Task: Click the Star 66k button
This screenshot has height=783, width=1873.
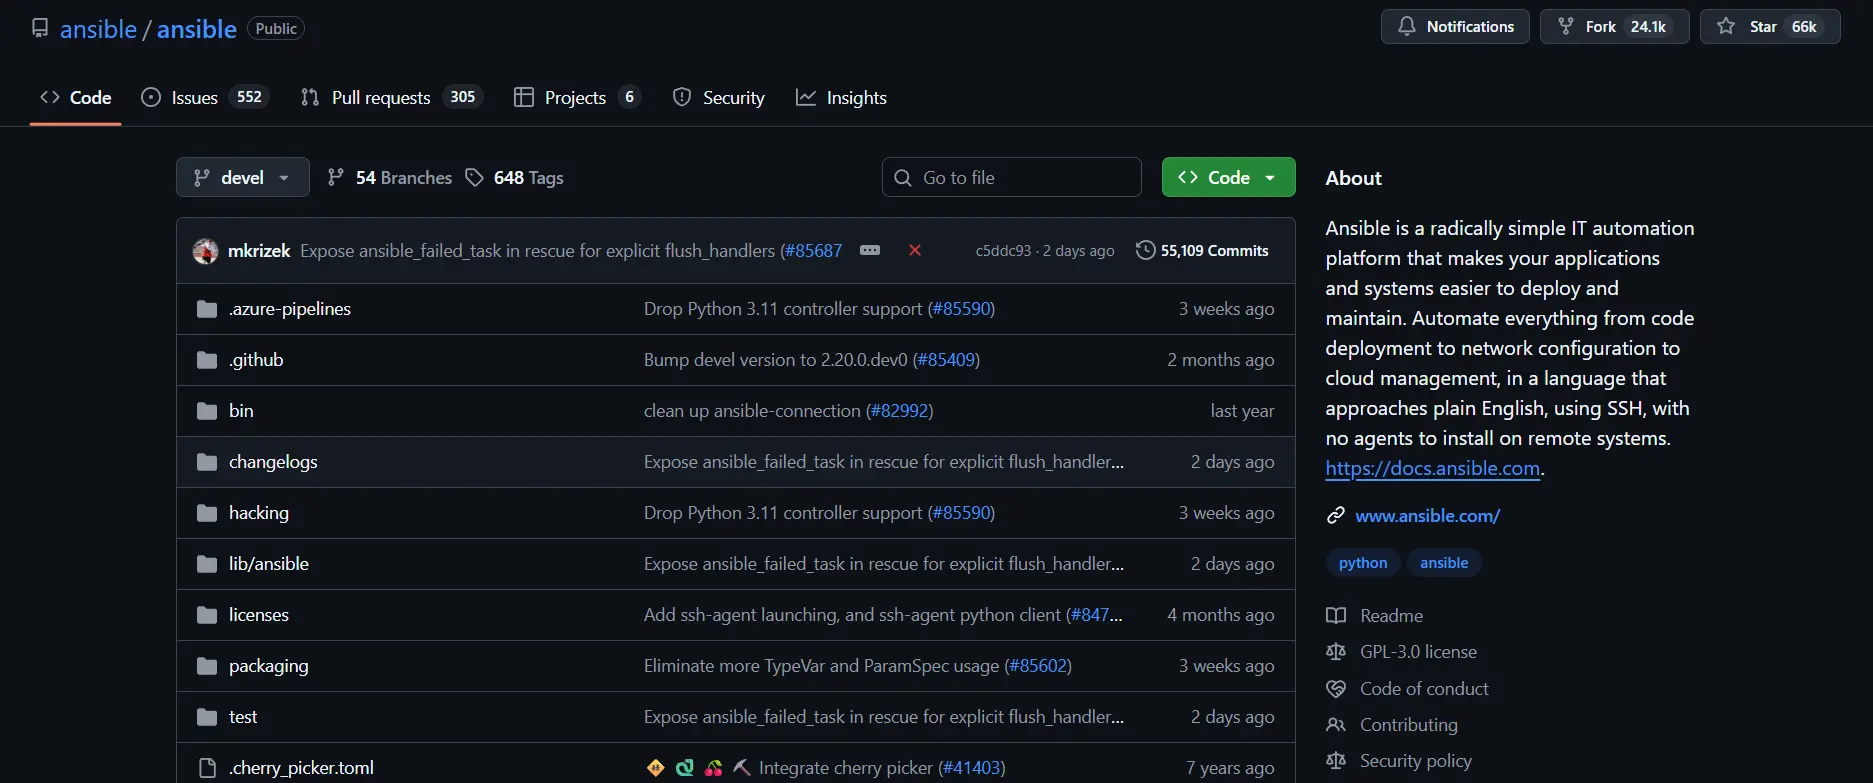Action: pos(1770,26)
